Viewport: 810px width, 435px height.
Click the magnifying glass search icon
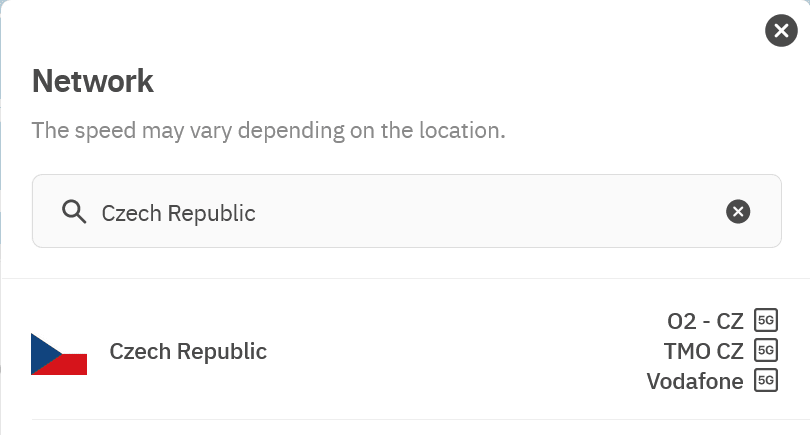click(73, 212)
